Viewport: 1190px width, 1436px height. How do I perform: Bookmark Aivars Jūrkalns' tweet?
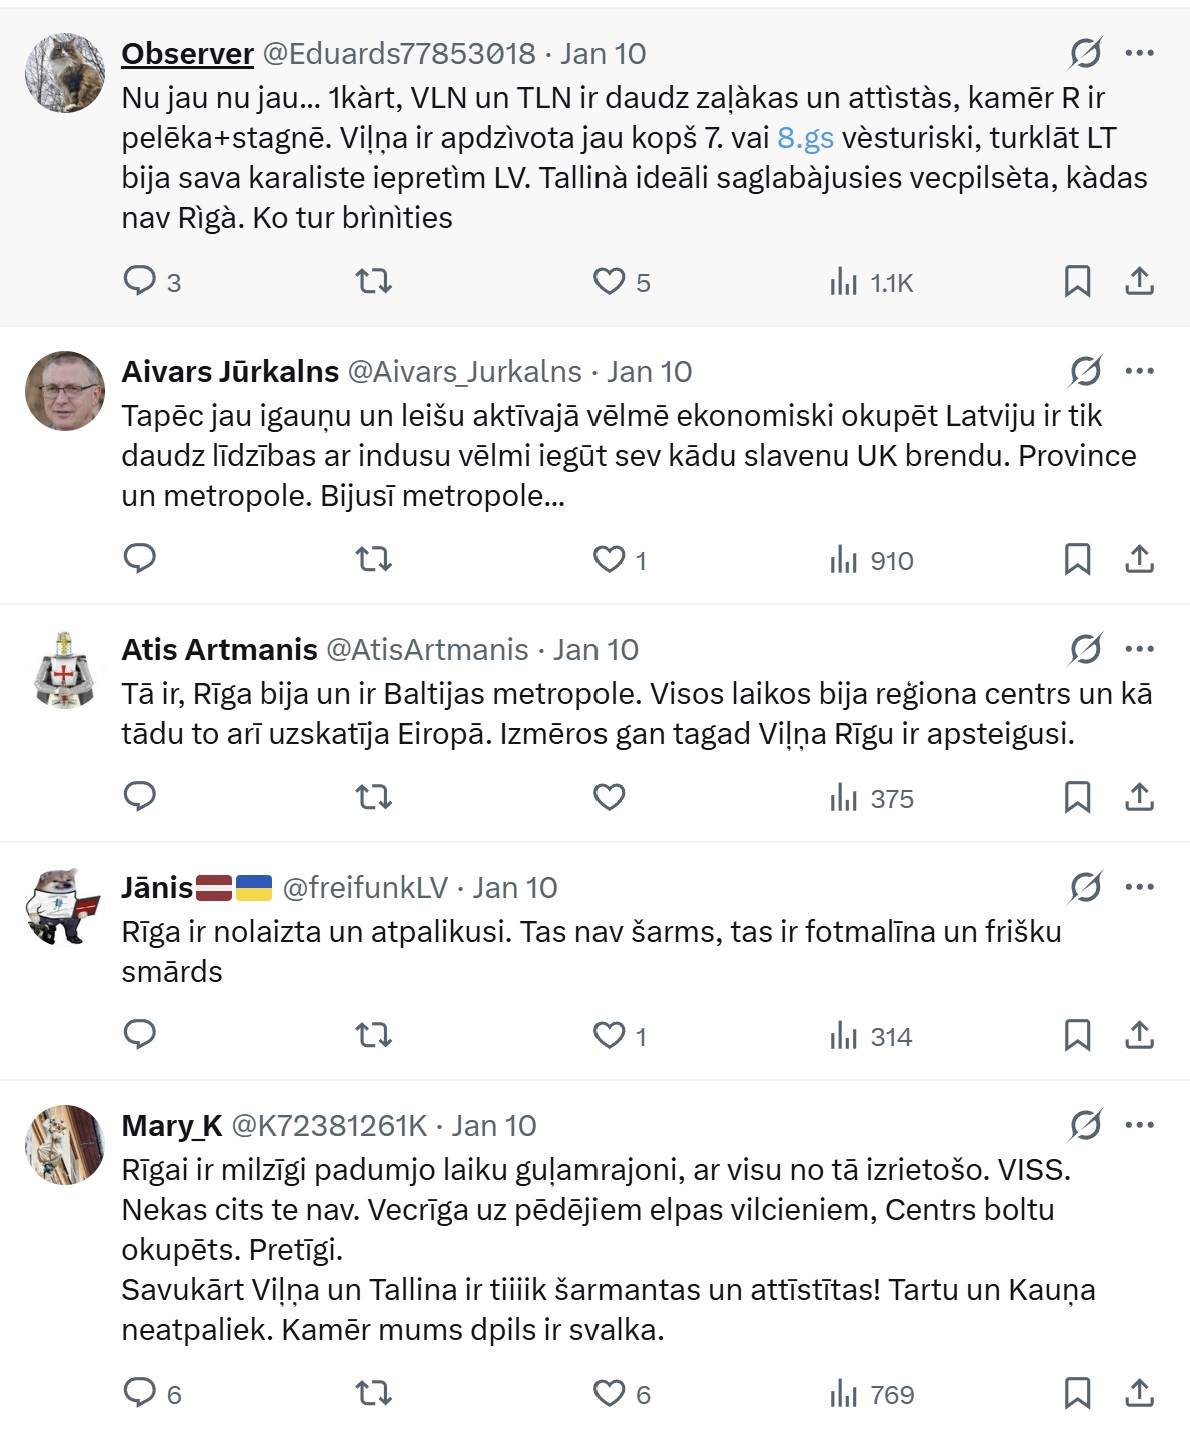click(x=1076, y=558)
